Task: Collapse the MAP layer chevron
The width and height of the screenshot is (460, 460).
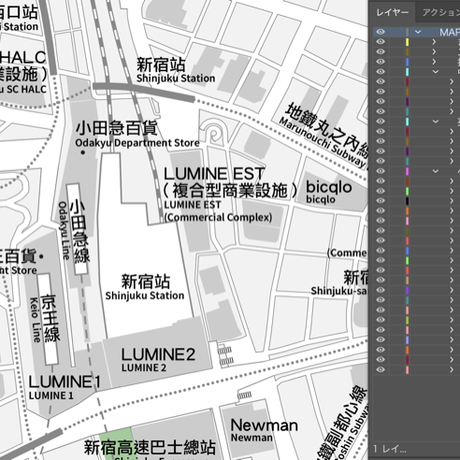Action: click(418, 32)
